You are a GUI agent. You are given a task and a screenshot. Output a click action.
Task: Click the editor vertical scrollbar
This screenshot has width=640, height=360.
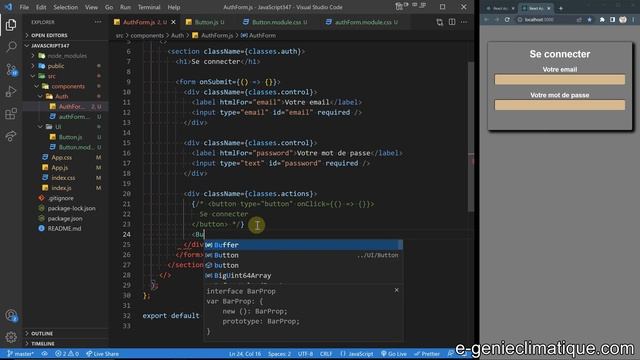click(x=471, y=137)
